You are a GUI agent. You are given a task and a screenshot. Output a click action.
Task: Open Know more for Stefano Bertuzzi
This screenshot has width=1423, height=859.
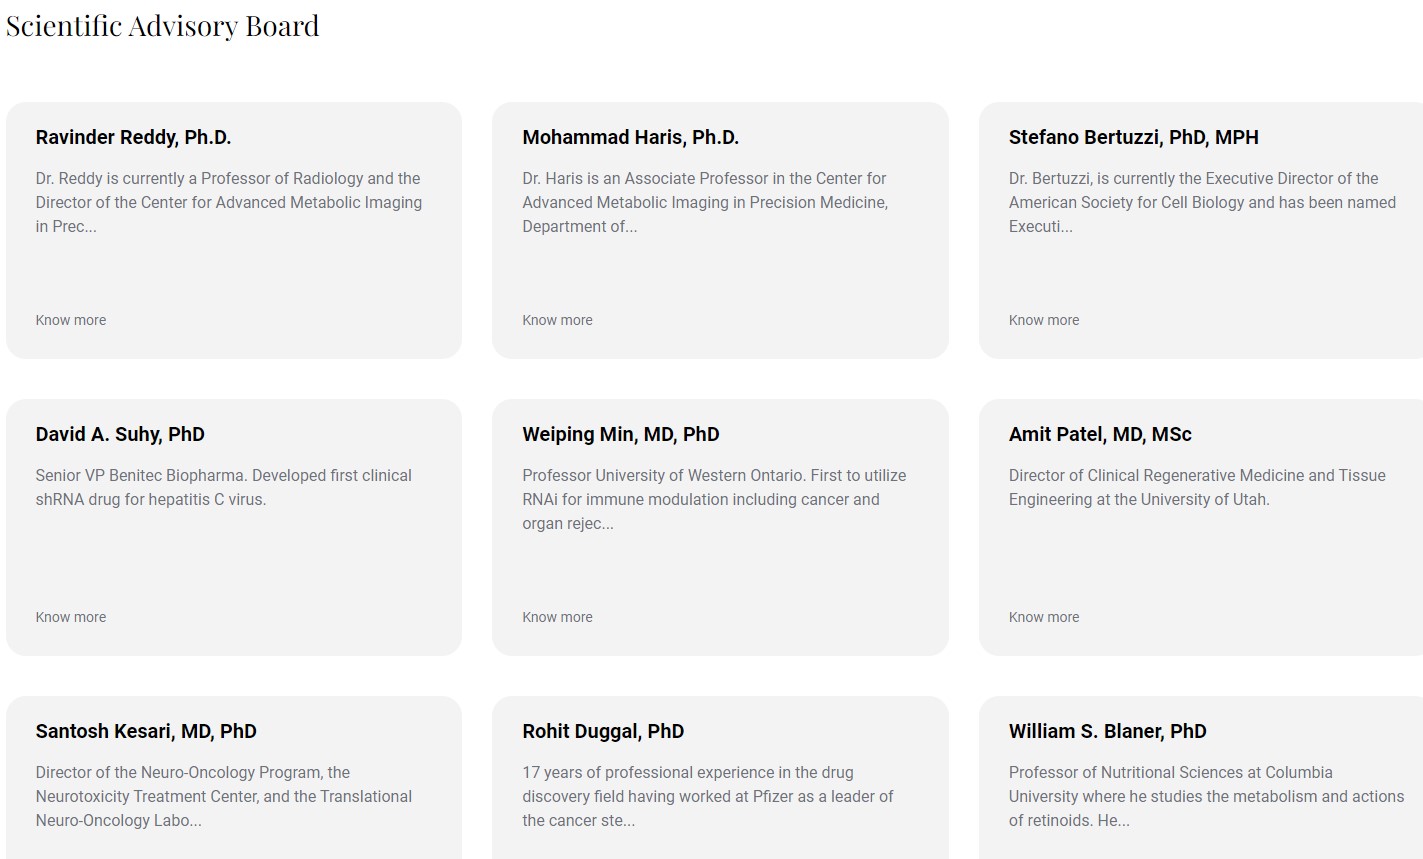(x=1044, y=320)
